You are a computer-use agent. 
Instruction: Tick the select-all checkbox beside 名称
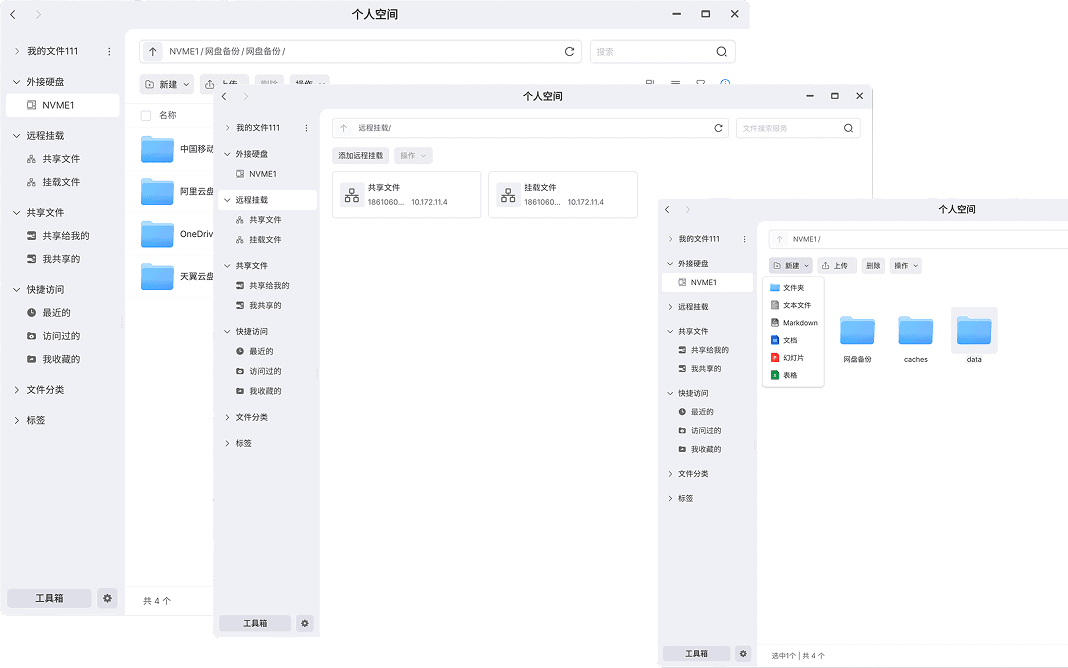click(x=146, y=115)
